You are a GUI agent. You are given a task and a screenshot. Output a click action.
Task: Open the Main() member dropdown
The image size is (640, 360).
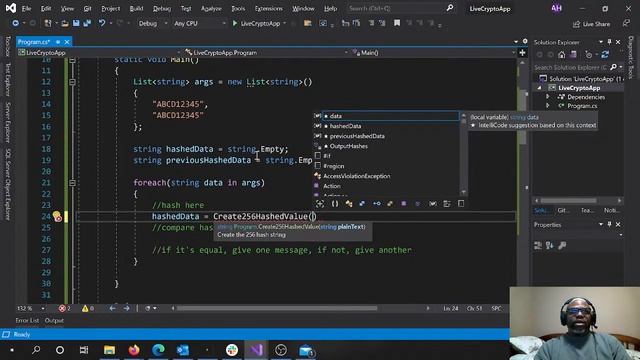pos(433,53)
